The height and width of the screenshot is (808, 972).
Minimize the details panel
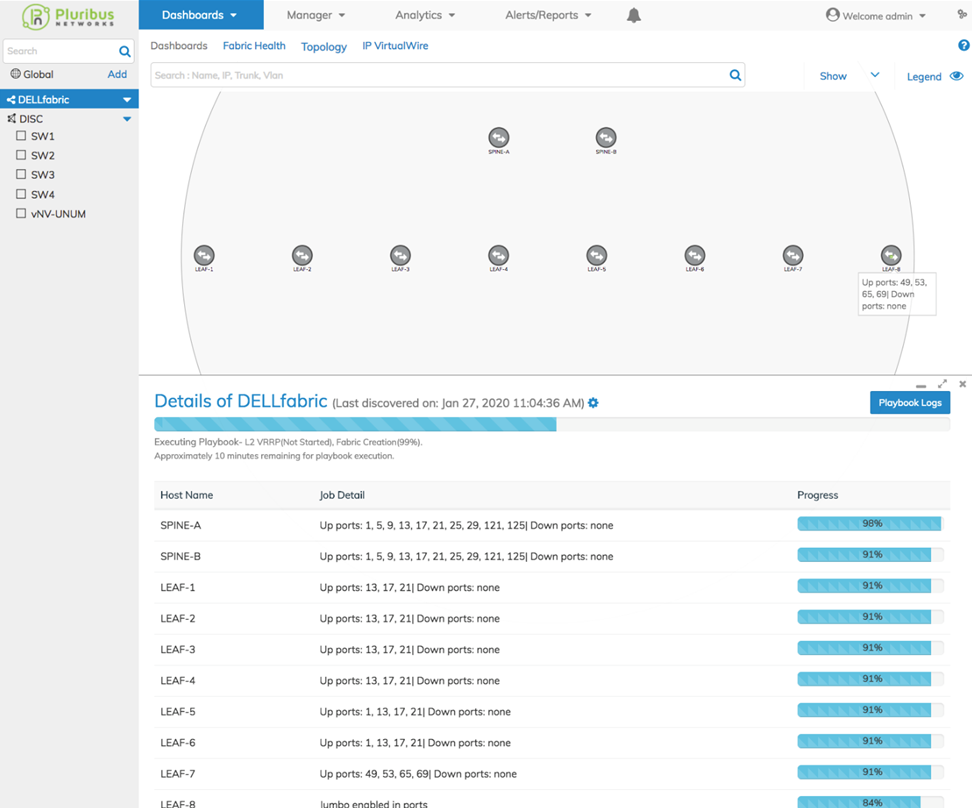point(921,385)
